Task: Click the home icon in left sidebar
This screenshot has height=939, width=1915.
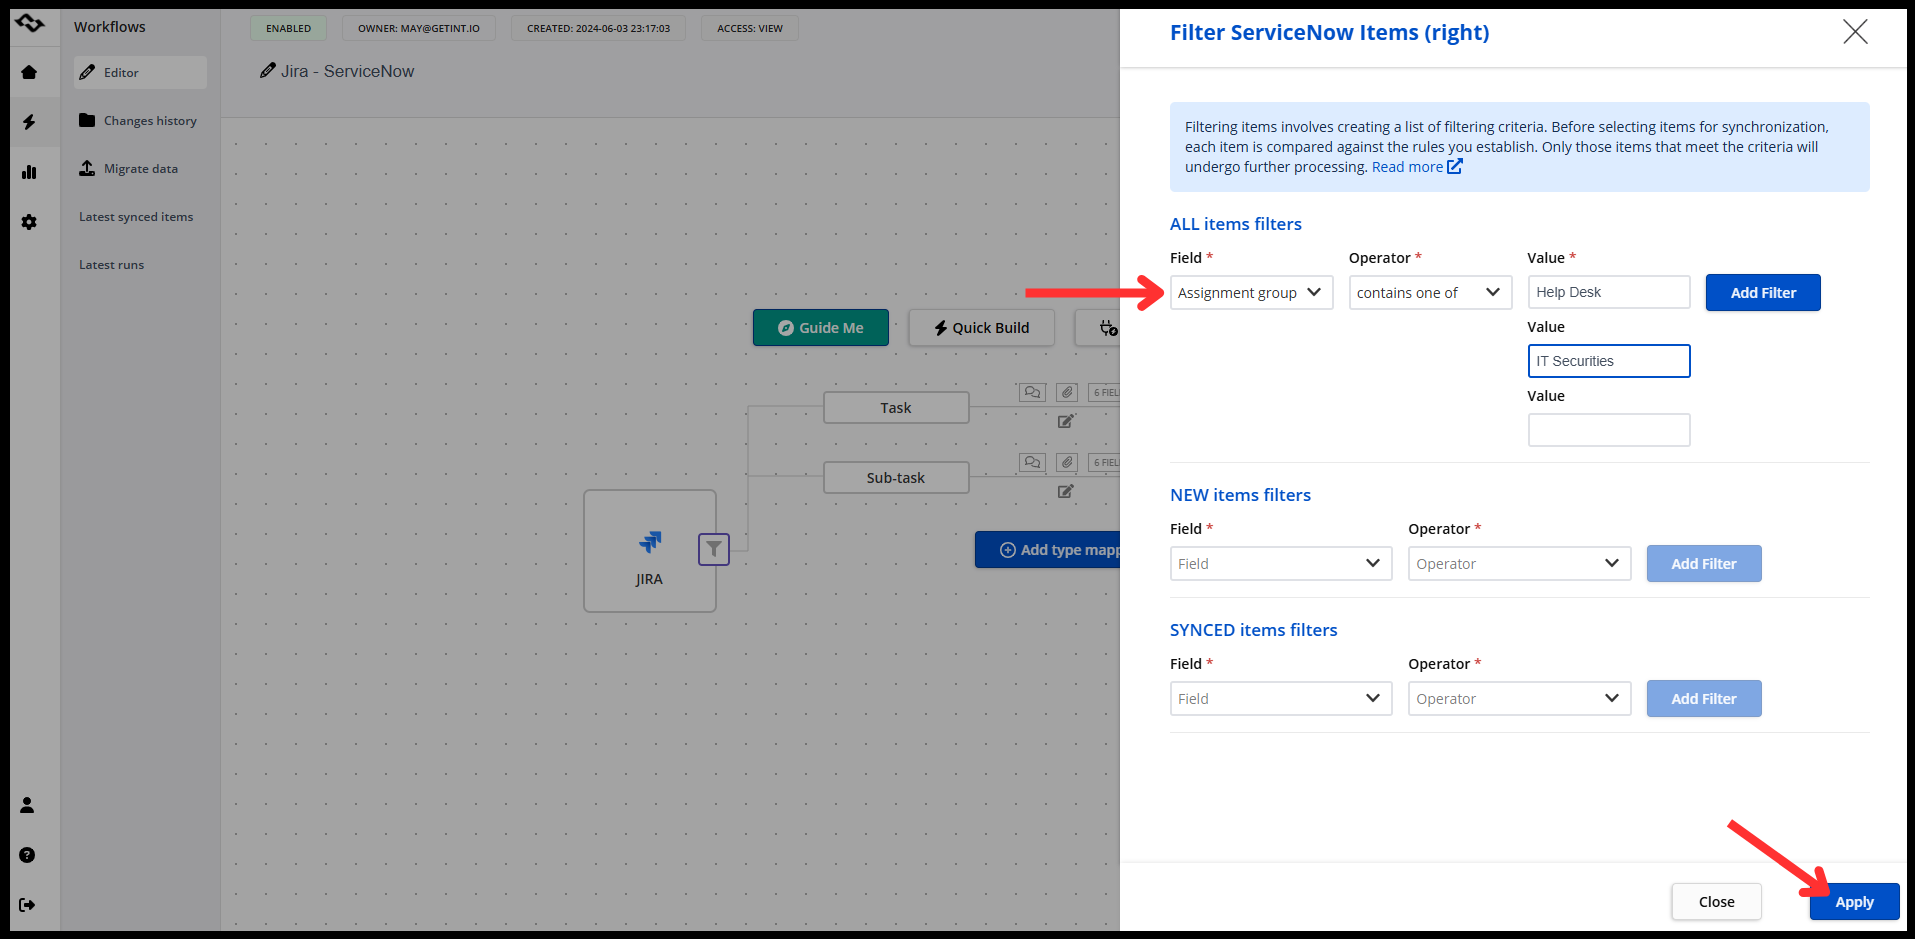Action: pos(29,72)
